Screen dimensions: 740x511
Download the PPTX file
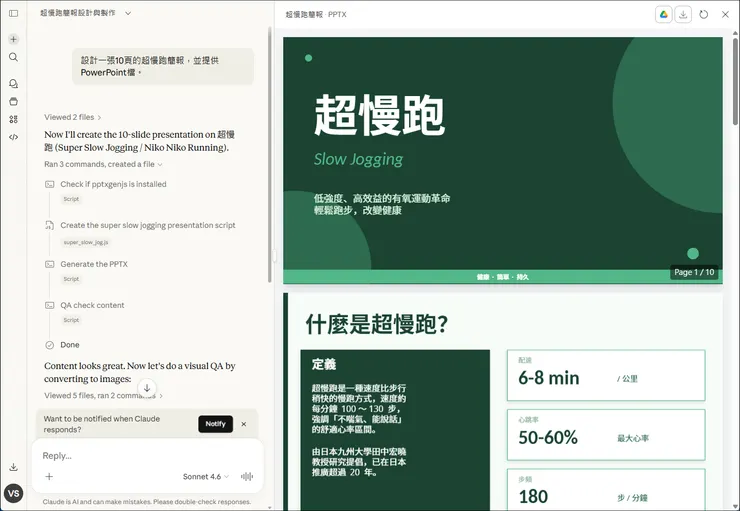[683, 15]
